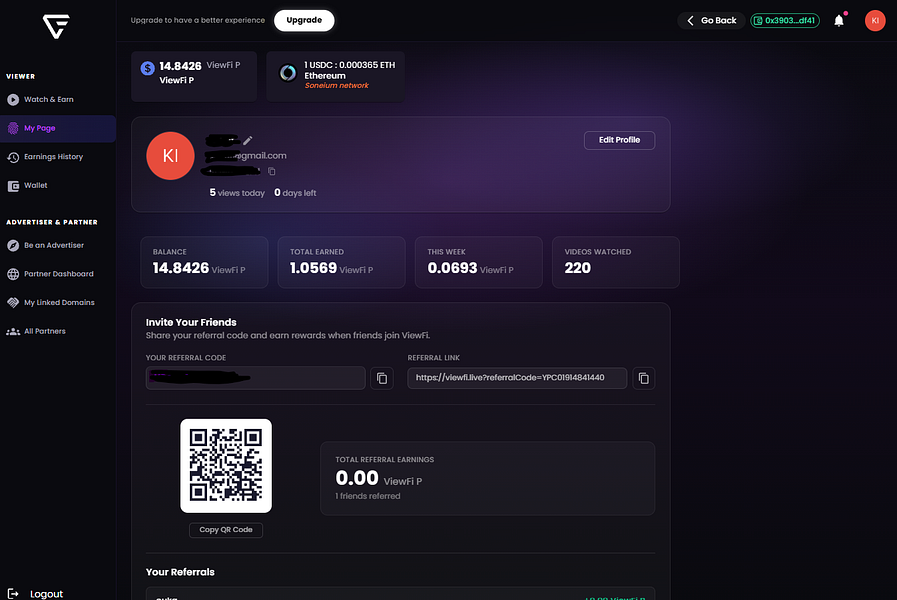Viewport: 897px width, 600px height.
Task: Click the referral QR code image
Action: click(x=226, y=466)
